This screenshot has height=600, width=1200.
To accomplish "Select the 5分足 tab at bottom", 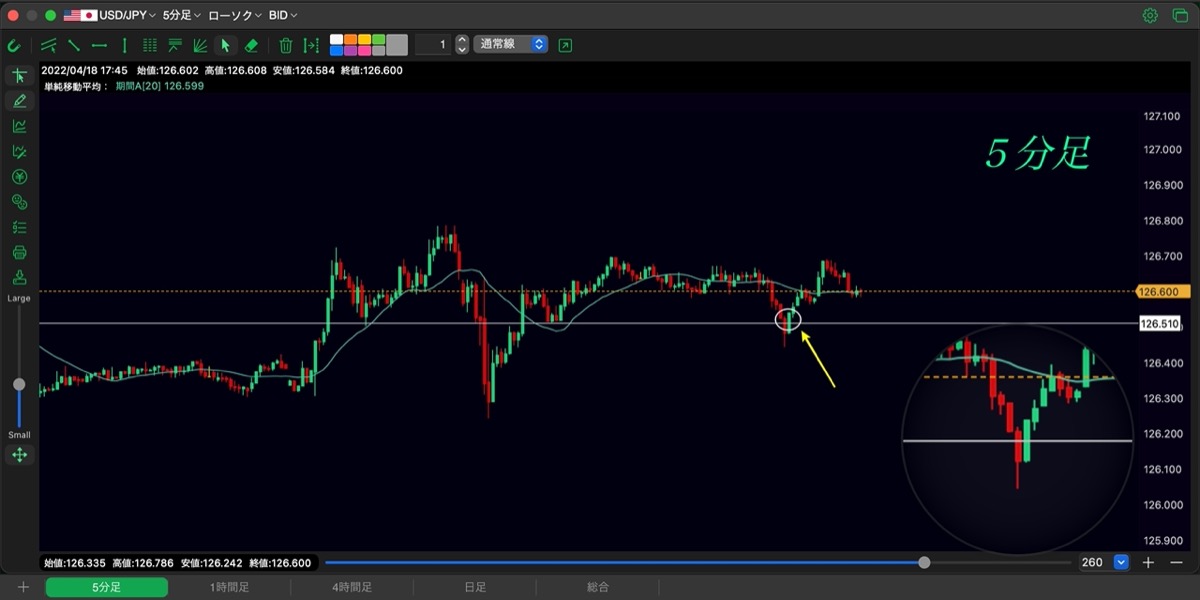I will (x=106, y=587).
